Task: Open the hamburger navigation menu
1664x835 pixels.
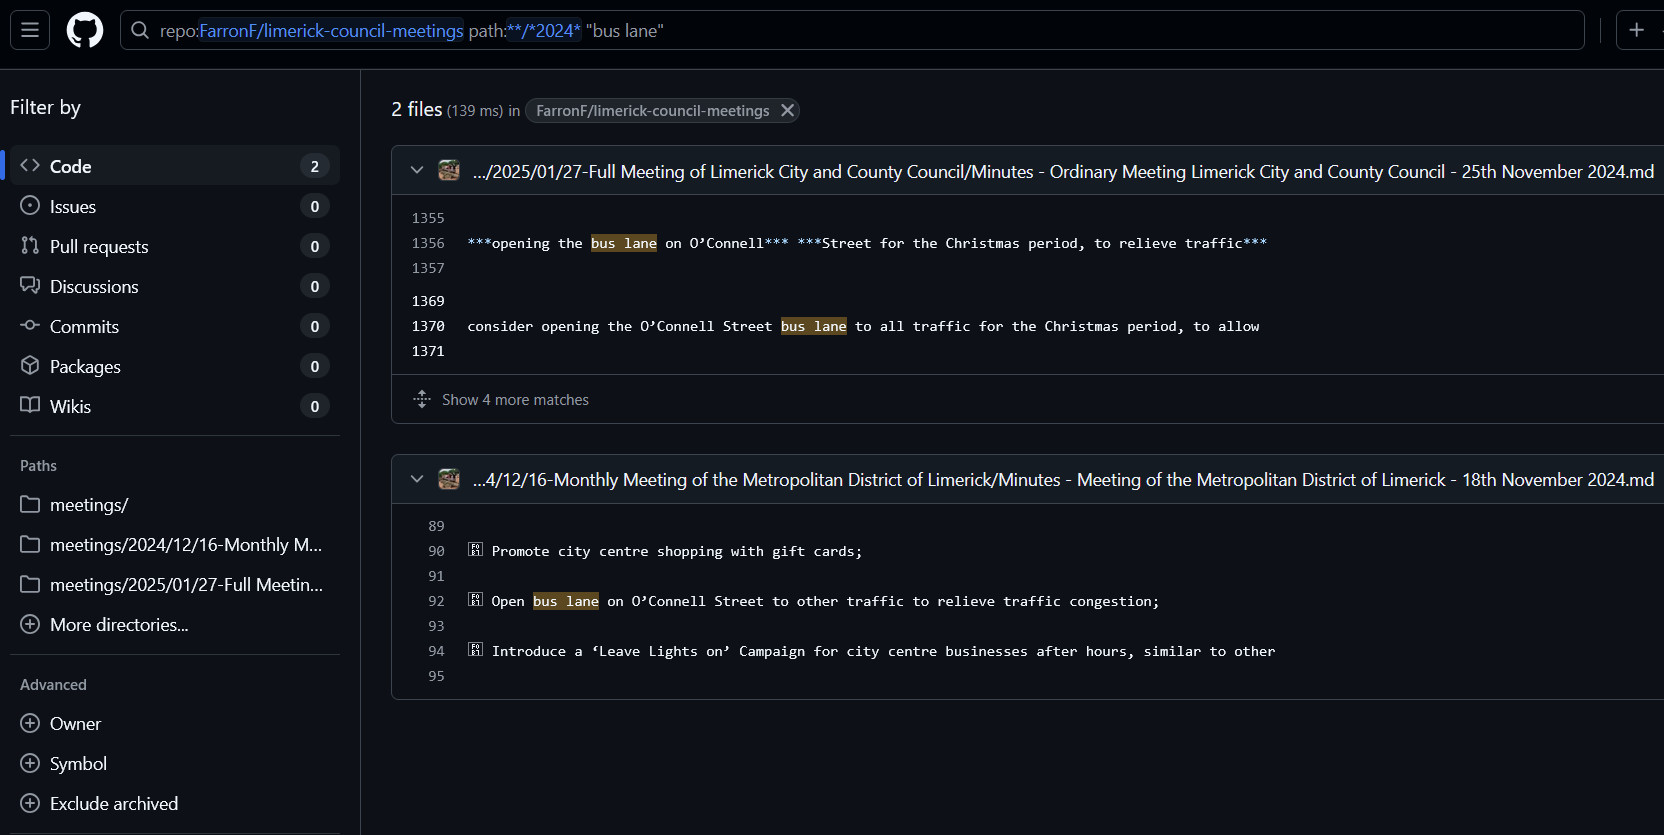Action: tap(30, 30)
